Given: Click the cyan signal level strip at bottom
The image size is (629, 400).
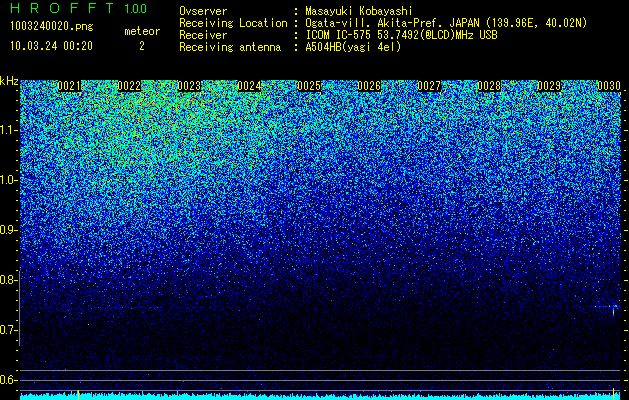Looking at the screenshot, I should [321, 397].
